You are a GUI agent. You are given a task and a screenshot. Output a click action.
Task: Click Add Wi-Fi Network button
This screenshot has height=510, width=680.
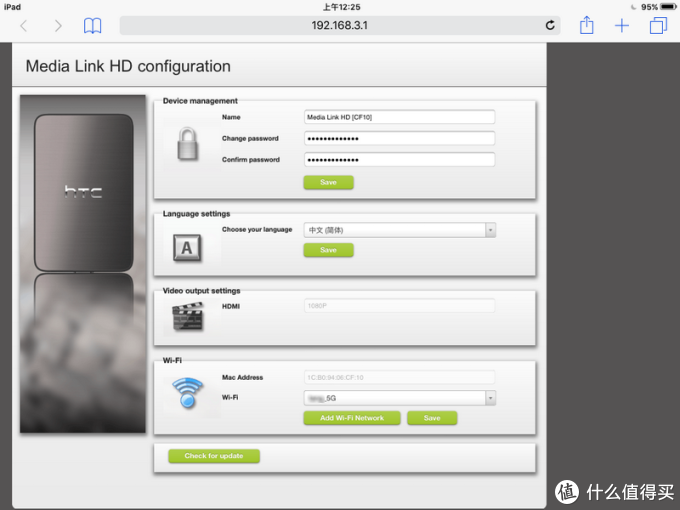(352, 418)
